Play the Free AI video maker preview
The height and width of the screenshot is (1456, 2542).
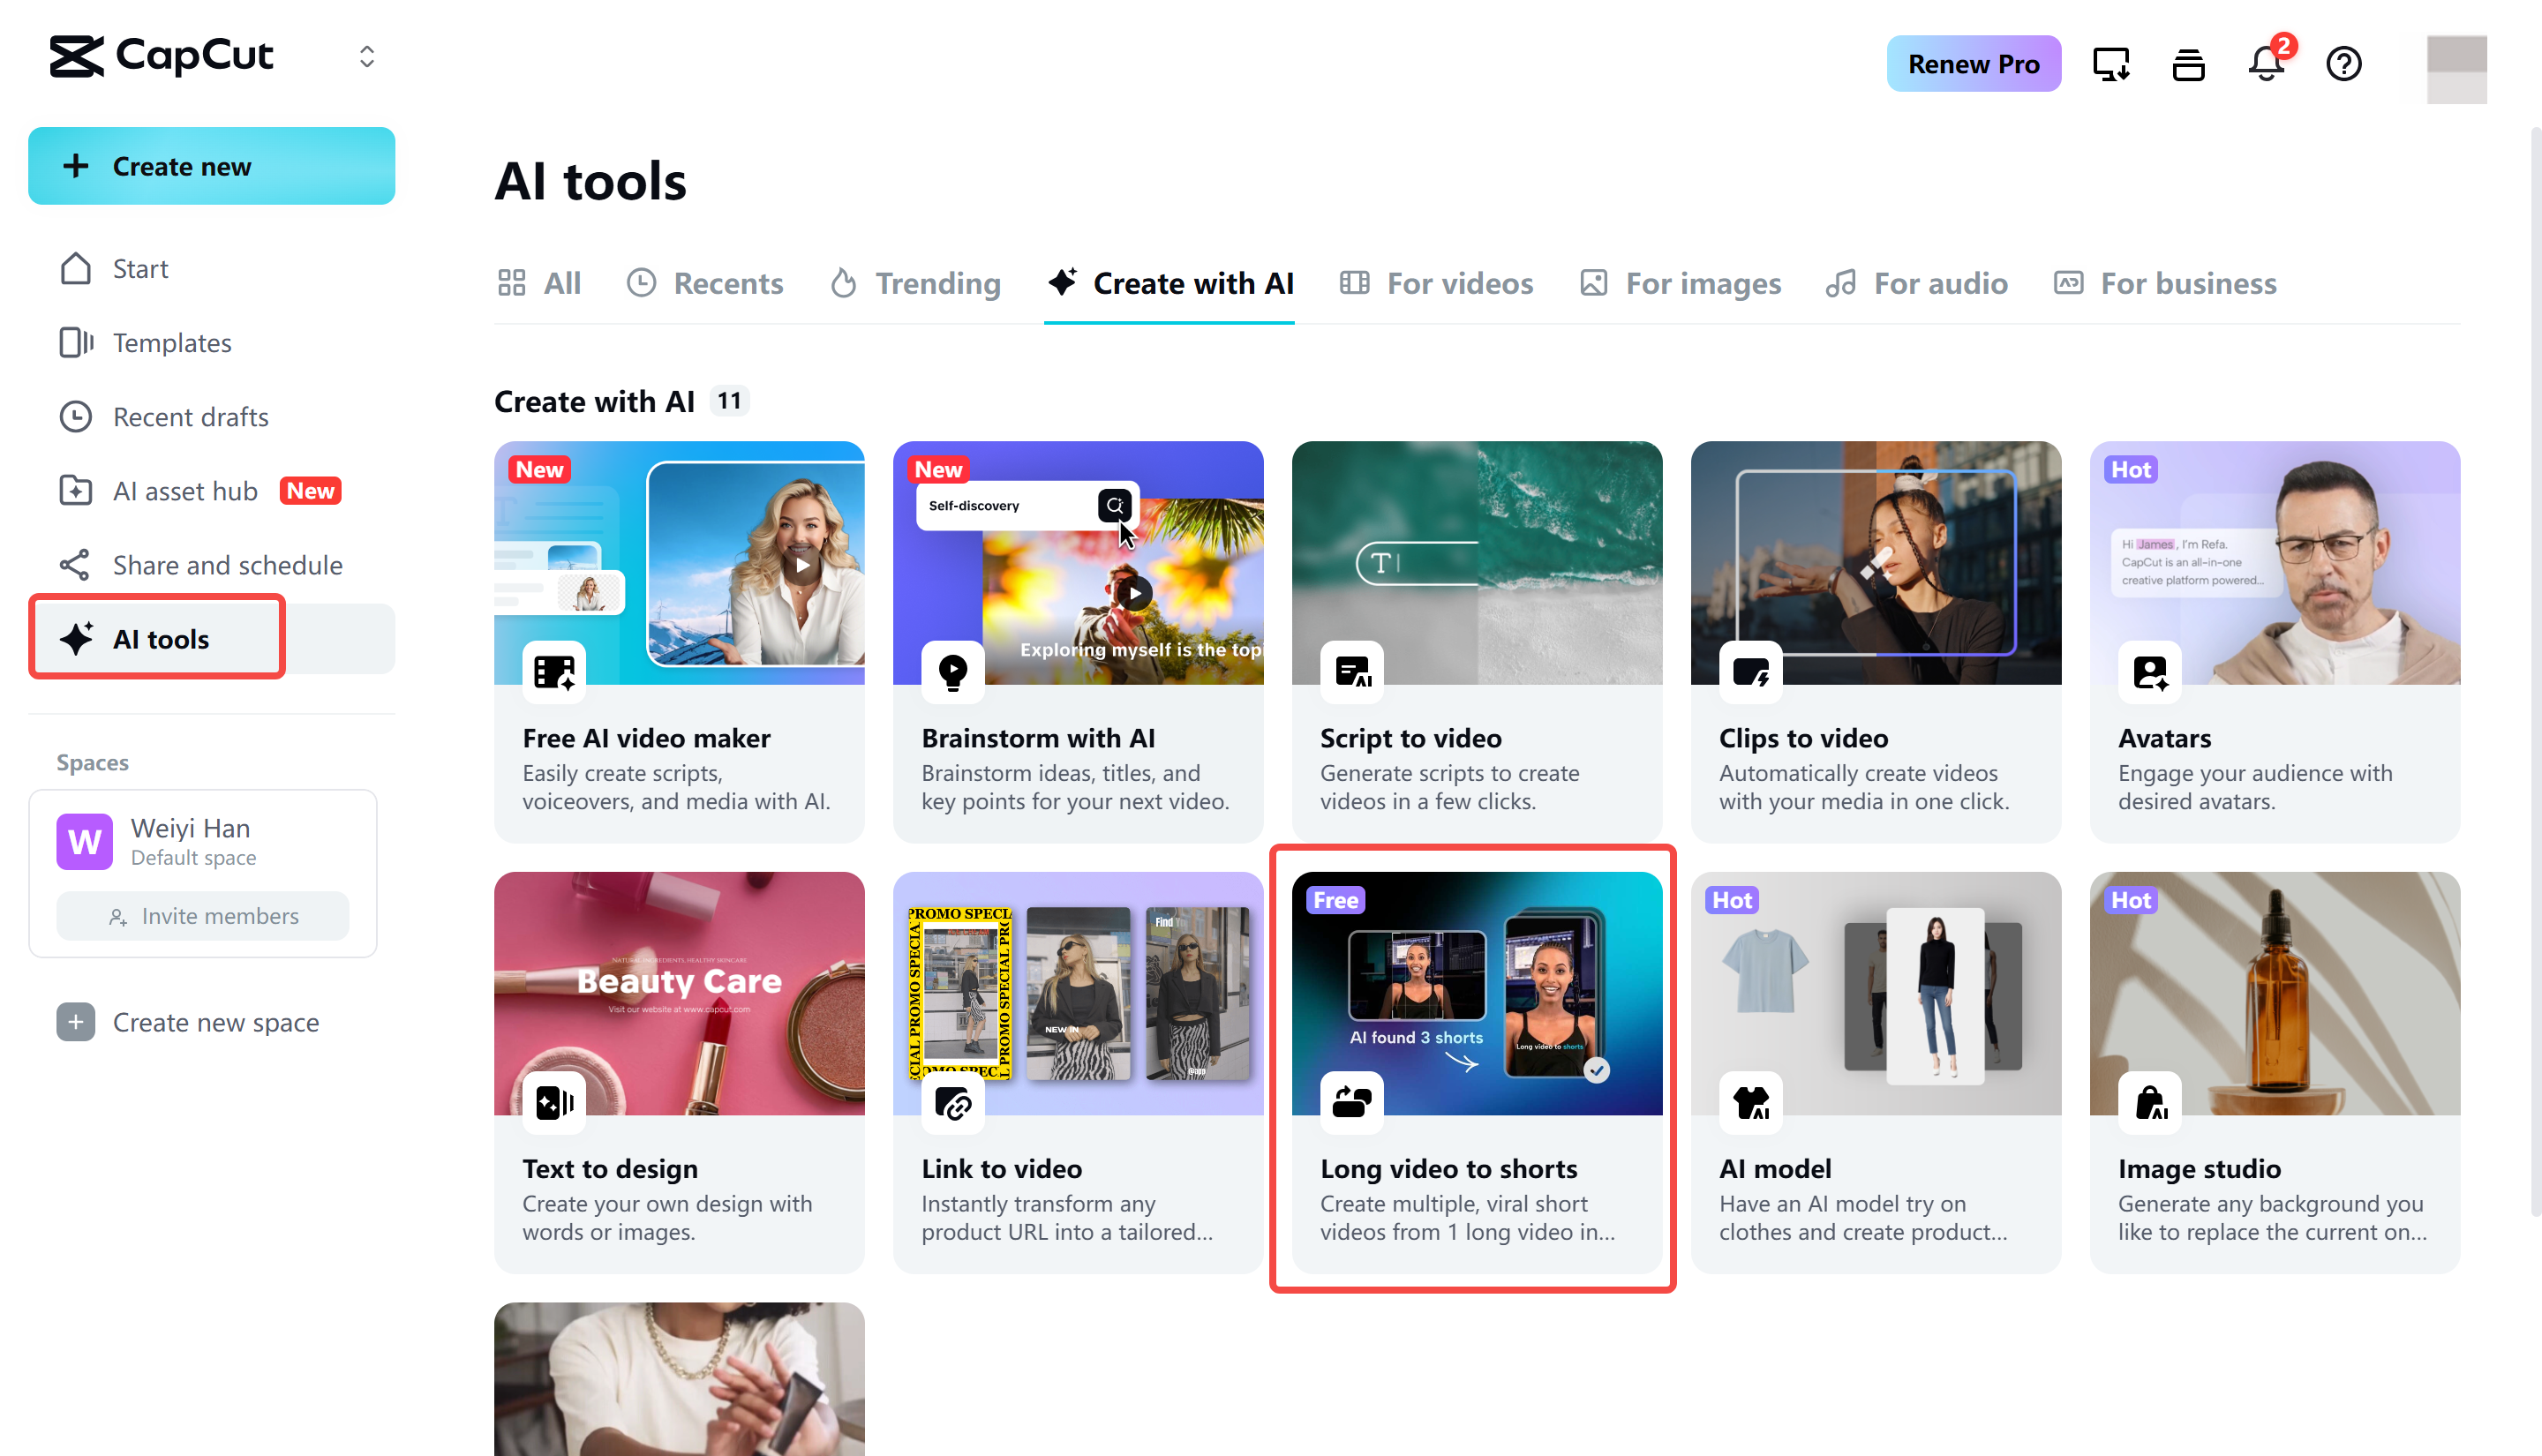pyautogui.click(x=802, y=564)
